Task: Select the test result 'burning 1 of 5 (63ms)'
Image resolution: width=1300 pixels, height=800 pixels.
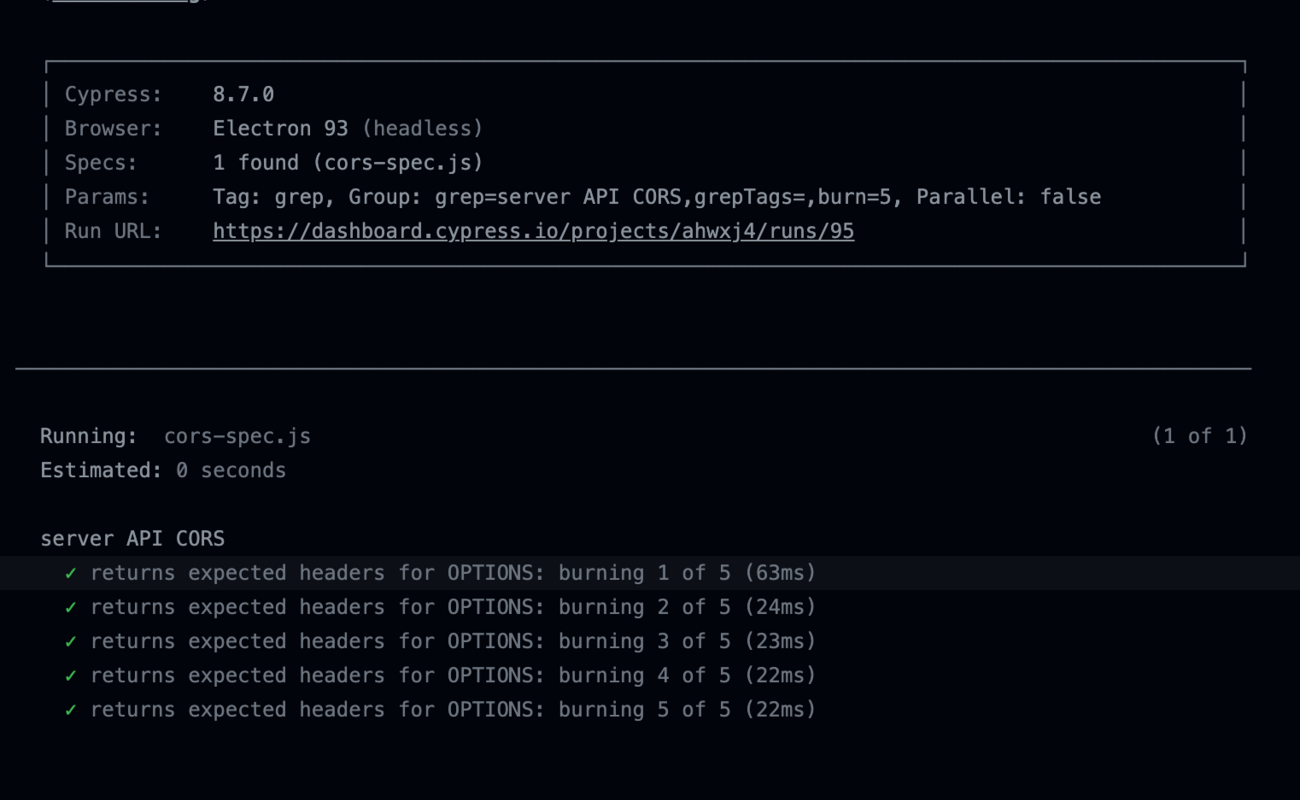Action: pyautogui.click(x=452, y=573)
